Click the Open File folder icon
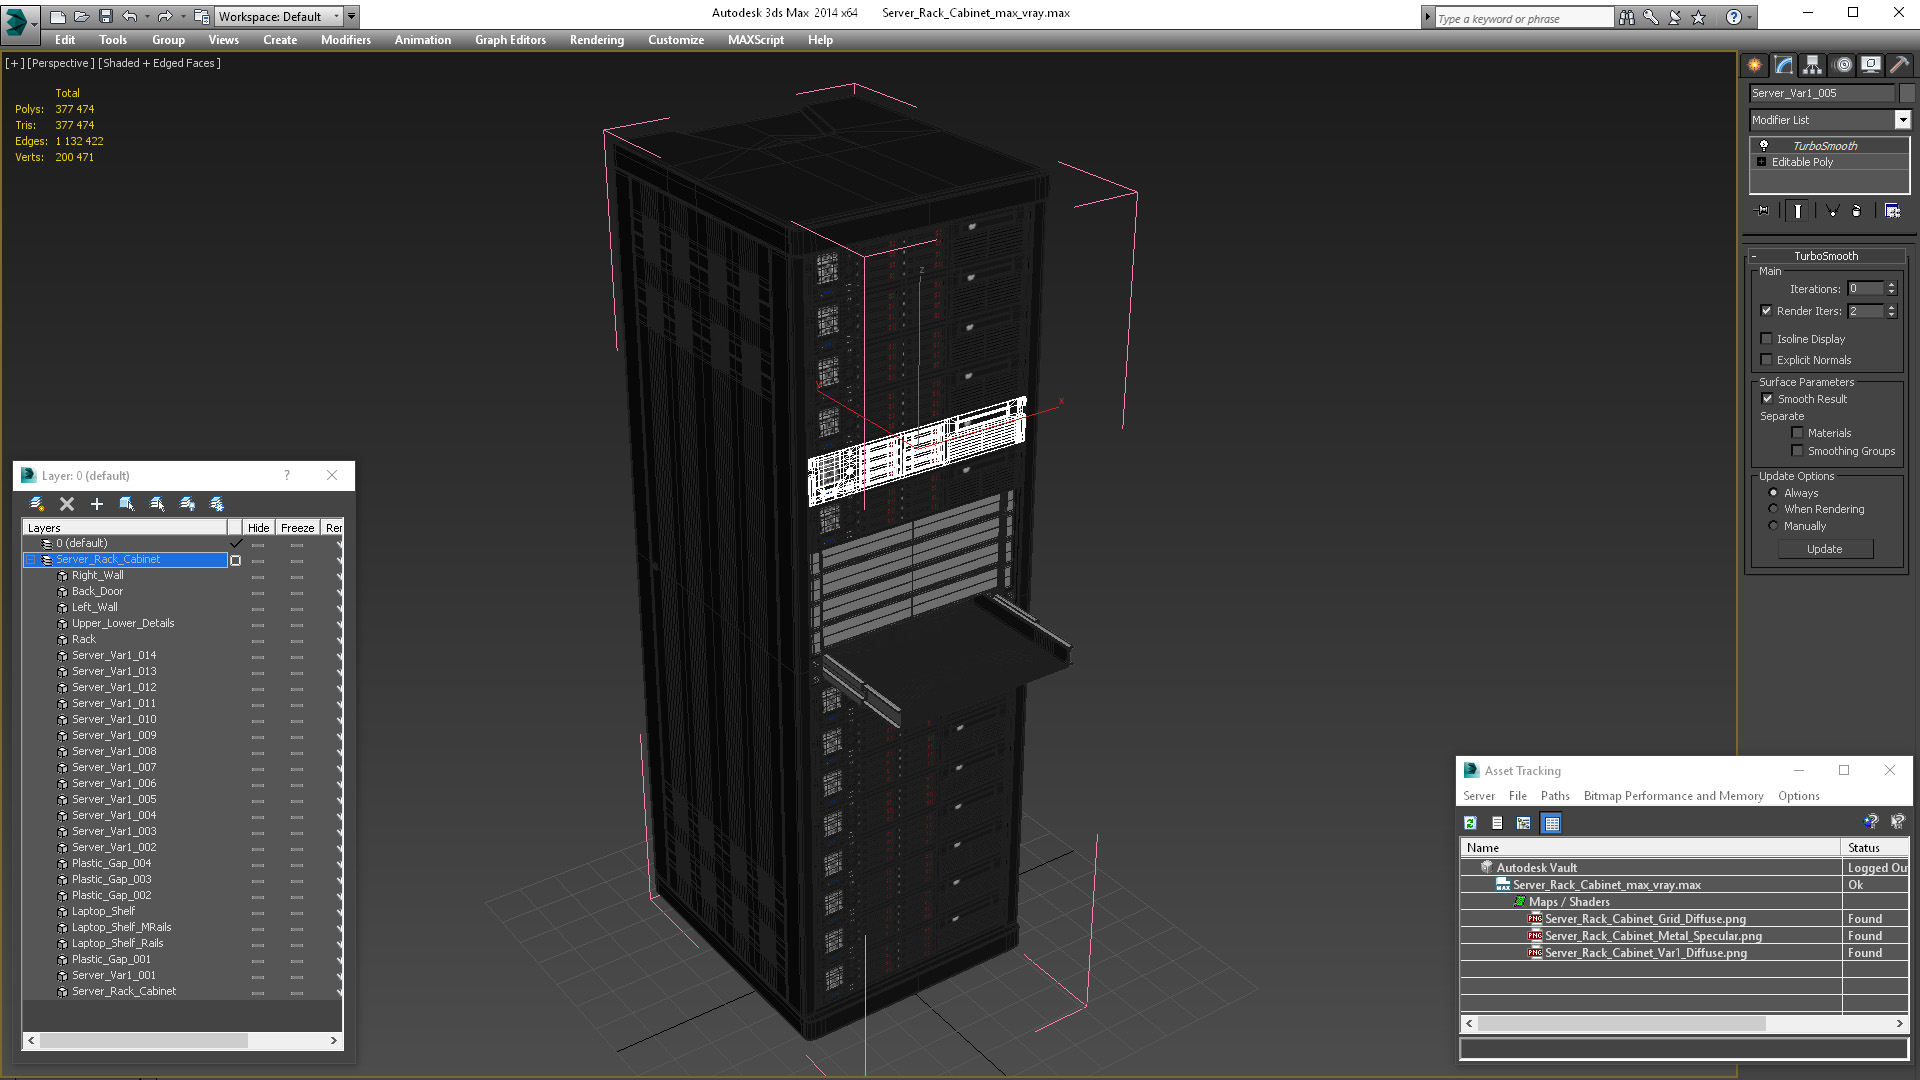The image size is (1920, 1080). (x=81, y=16)
